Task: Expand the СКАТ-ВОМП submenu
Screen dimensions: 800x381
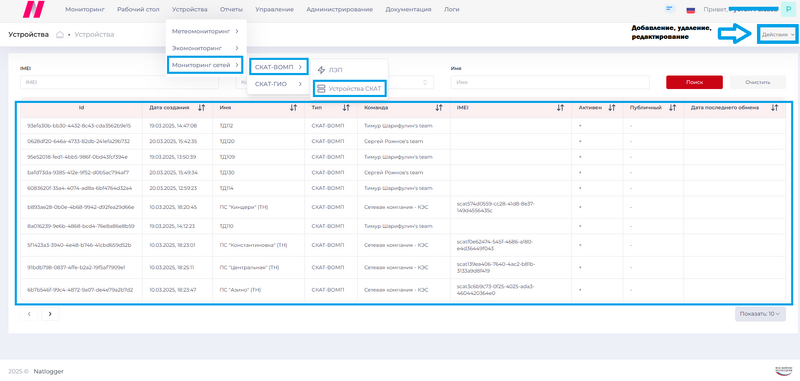Action: (279, 66)
